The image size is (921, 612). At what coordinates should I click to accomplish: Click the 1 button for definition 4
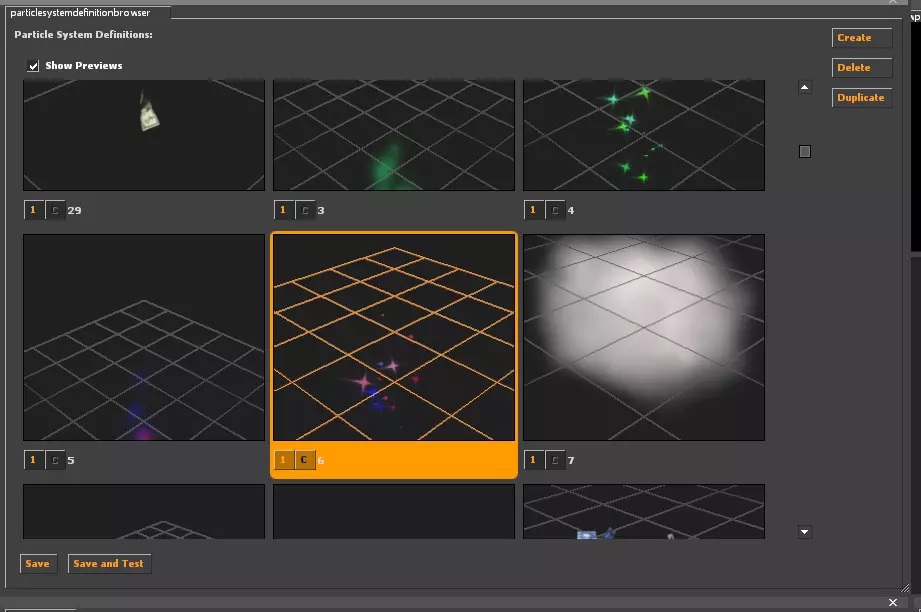pyautogui.click(x=533, y=210)
